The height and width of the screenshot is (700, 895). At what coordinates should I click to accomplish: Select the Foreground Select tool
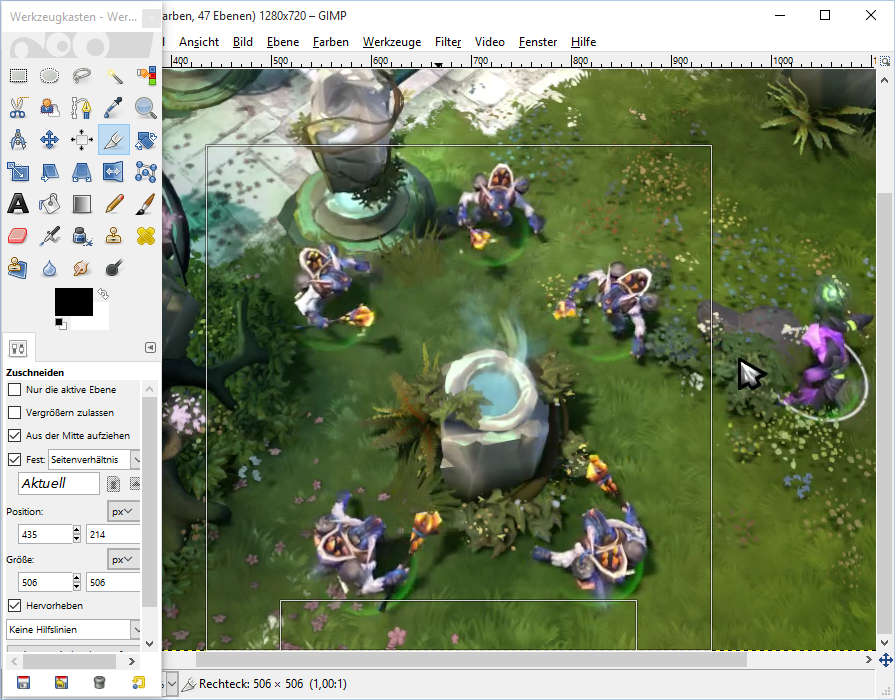pos(50,107)
